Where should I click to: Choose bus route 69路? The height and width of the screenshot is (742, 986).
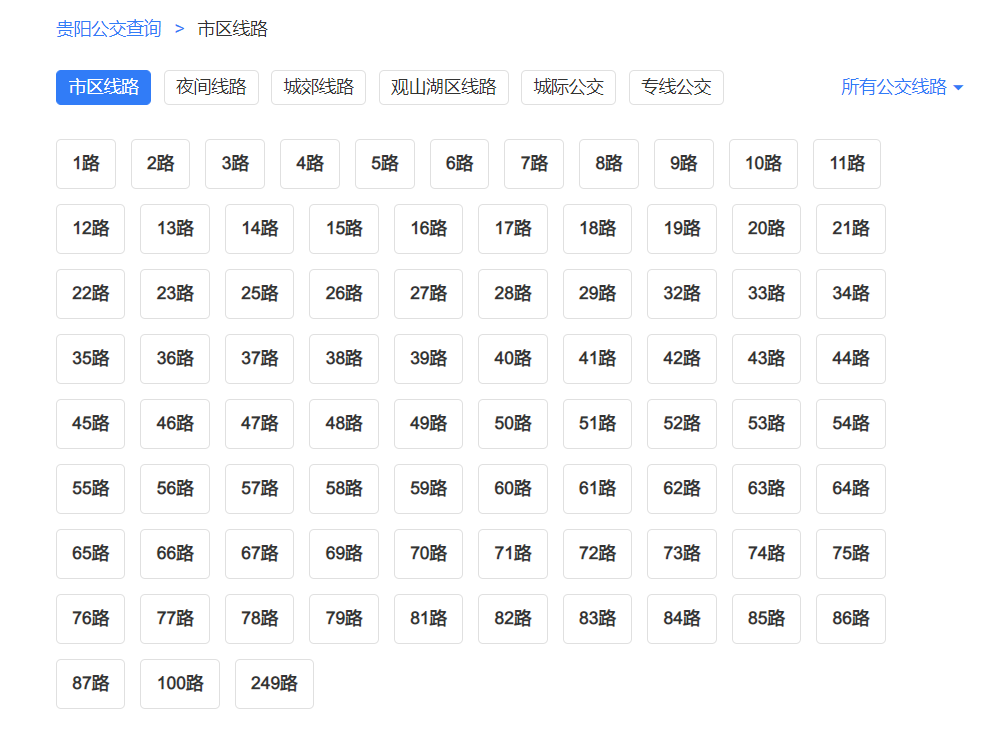[x=344, y=554]
